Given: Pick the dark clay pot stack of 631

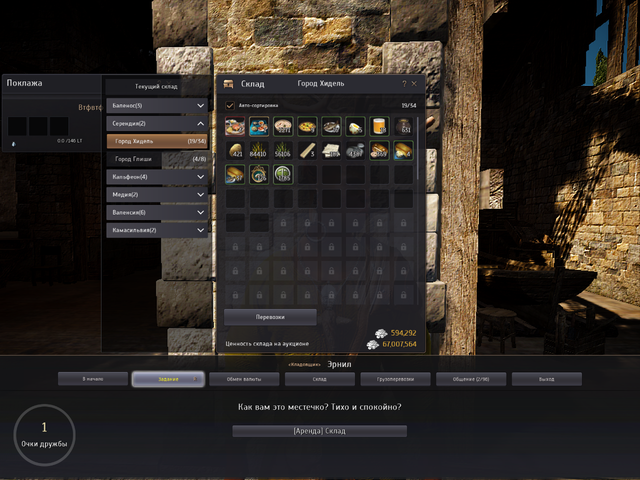Looking at the screenshot, I should [403, 126].
